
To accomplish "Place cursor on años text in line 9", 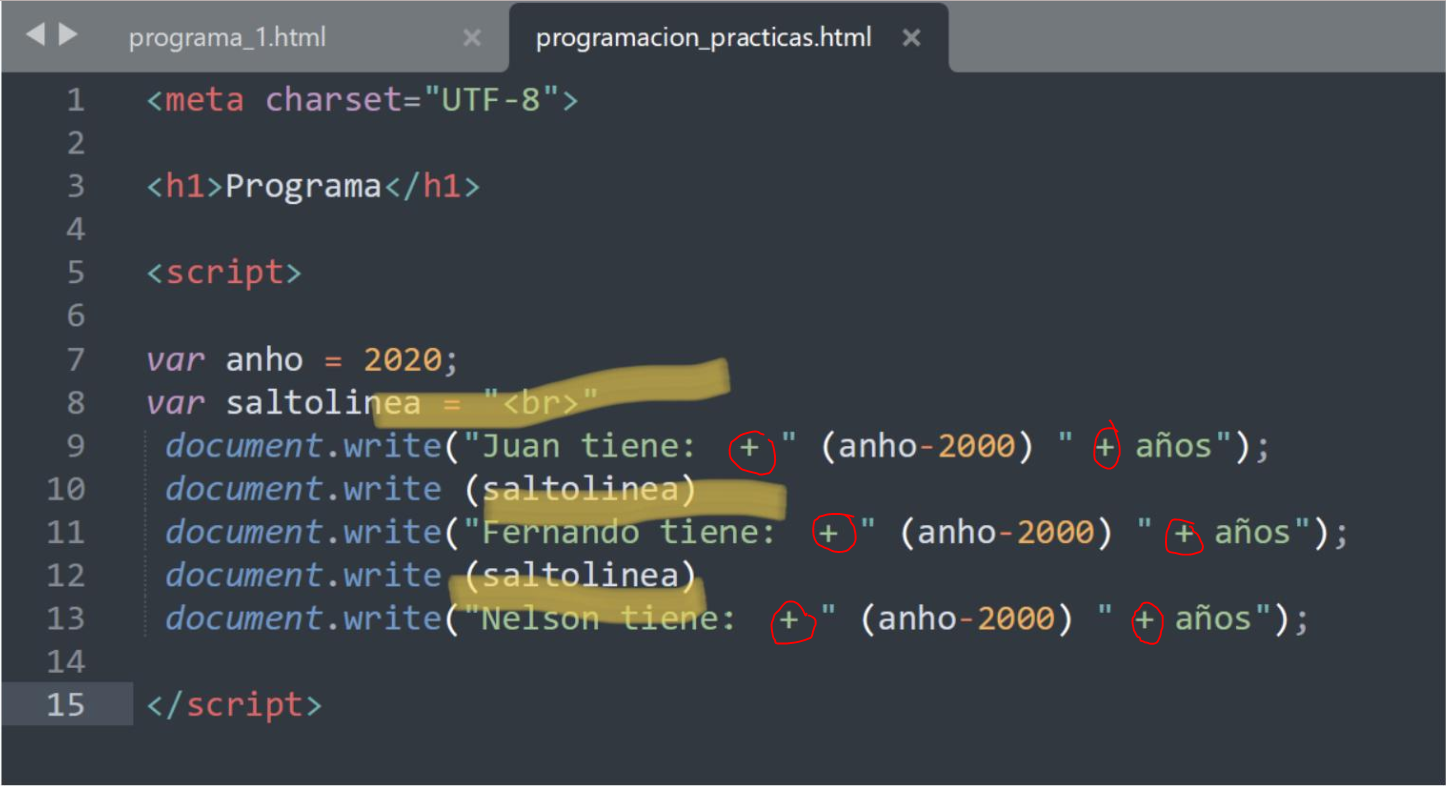I will (x=1174, y=445).
